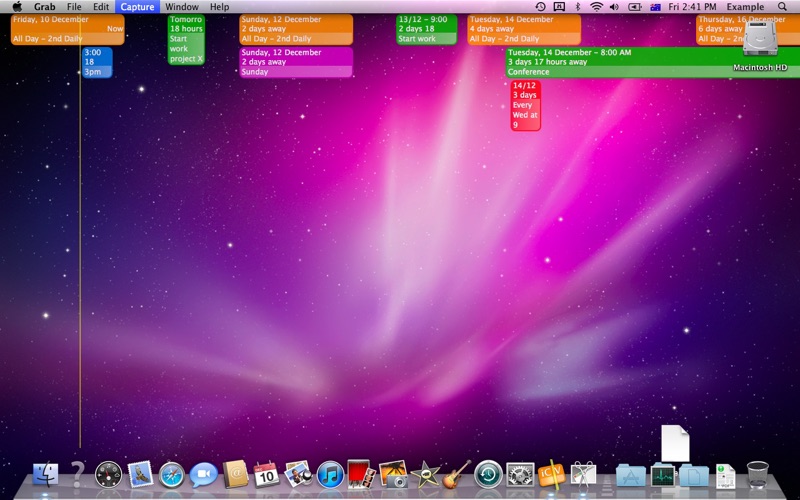Viewport: 800px width, 500px height.
Task: Open the Australian flag input menu
Action: 656,7
